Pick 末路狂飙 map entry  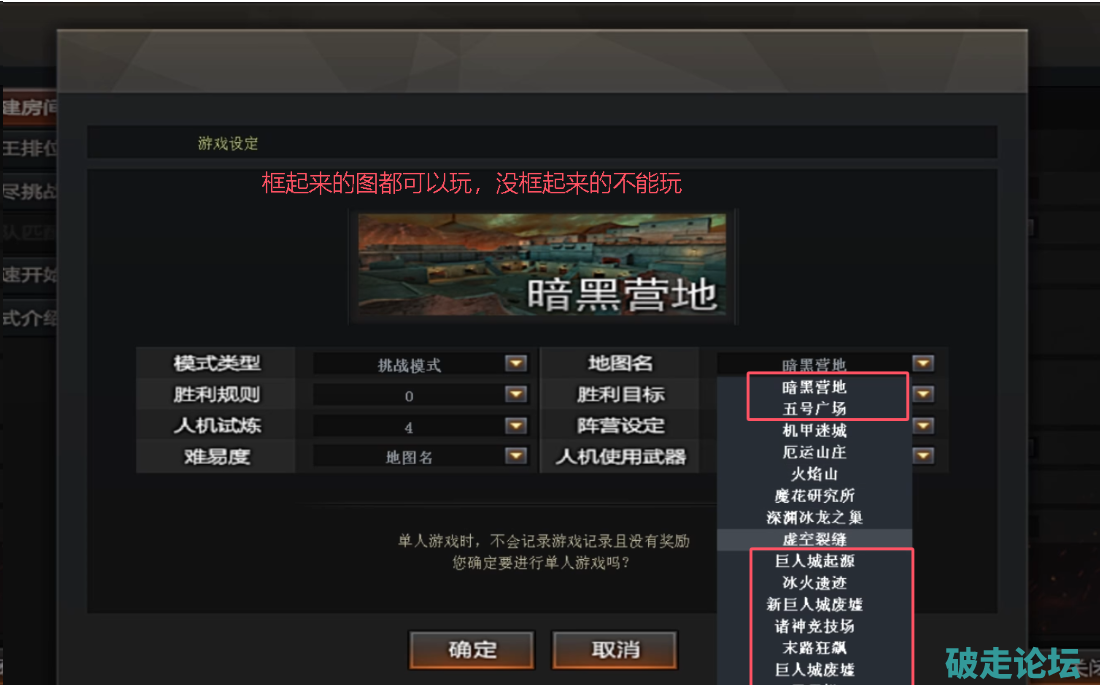point(814,648)
